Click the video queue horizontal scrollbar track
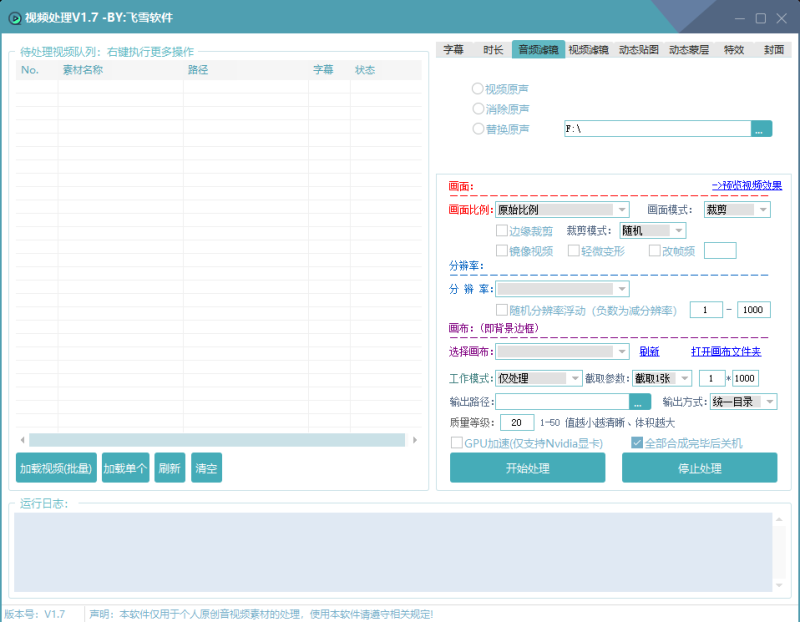This screenshot has width=800, height=622. [x=218, y=440]
